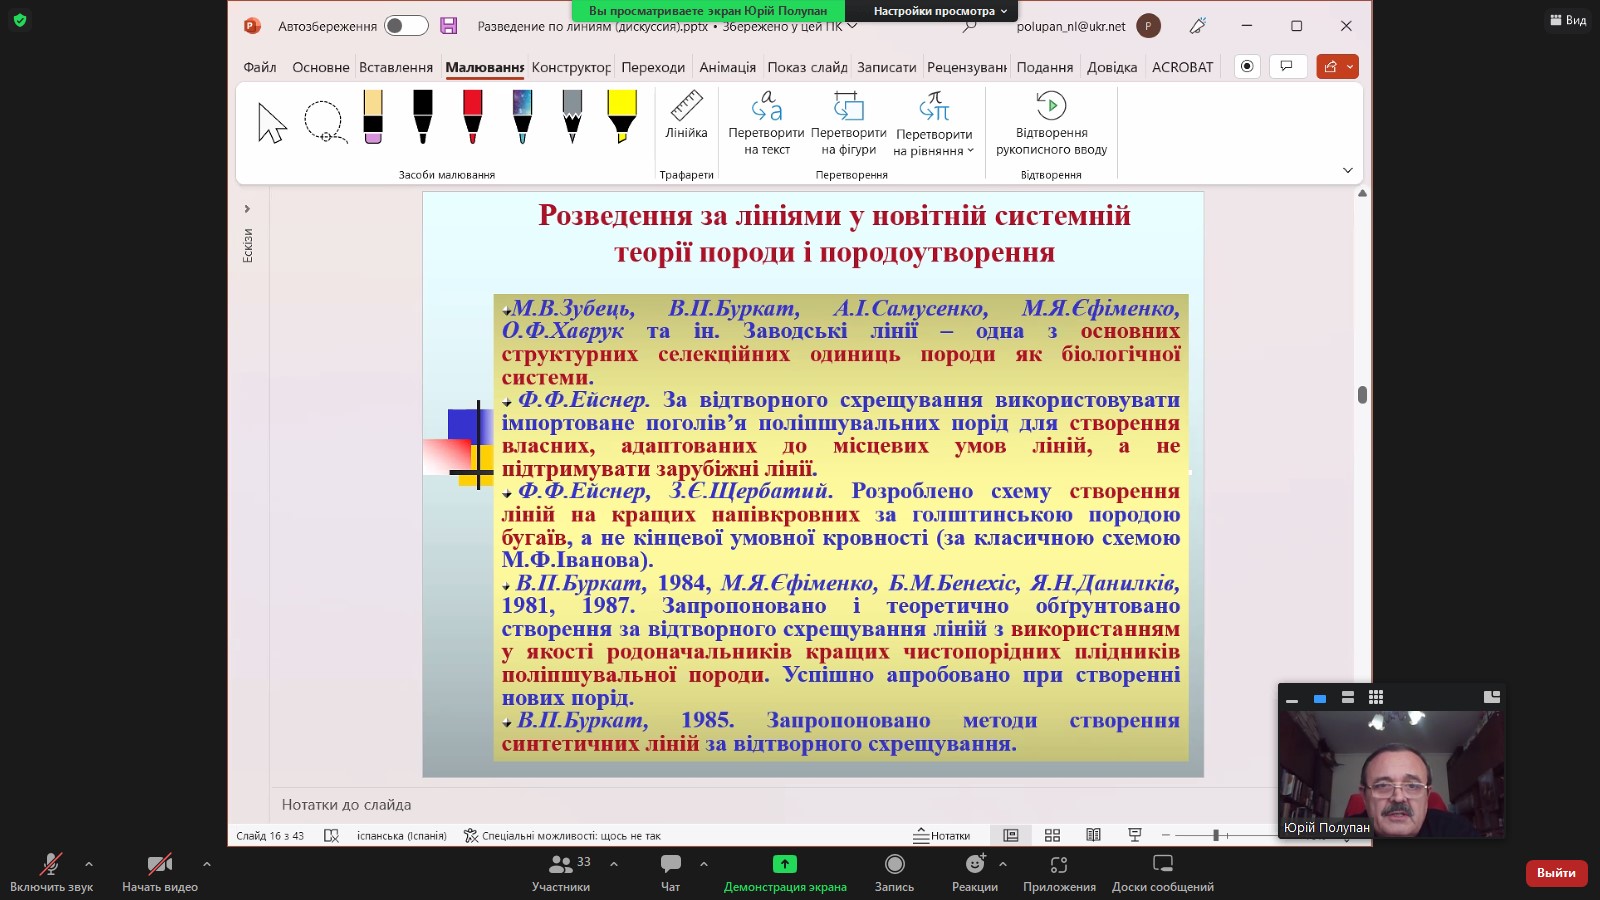The image size is (1600, 900).
Task: Switch video panel to grid view
Action: [x=1376, y=697]
